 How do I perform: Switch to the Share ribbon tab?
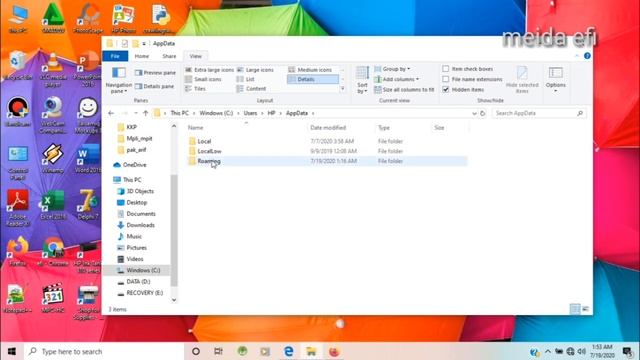(169, 56)
